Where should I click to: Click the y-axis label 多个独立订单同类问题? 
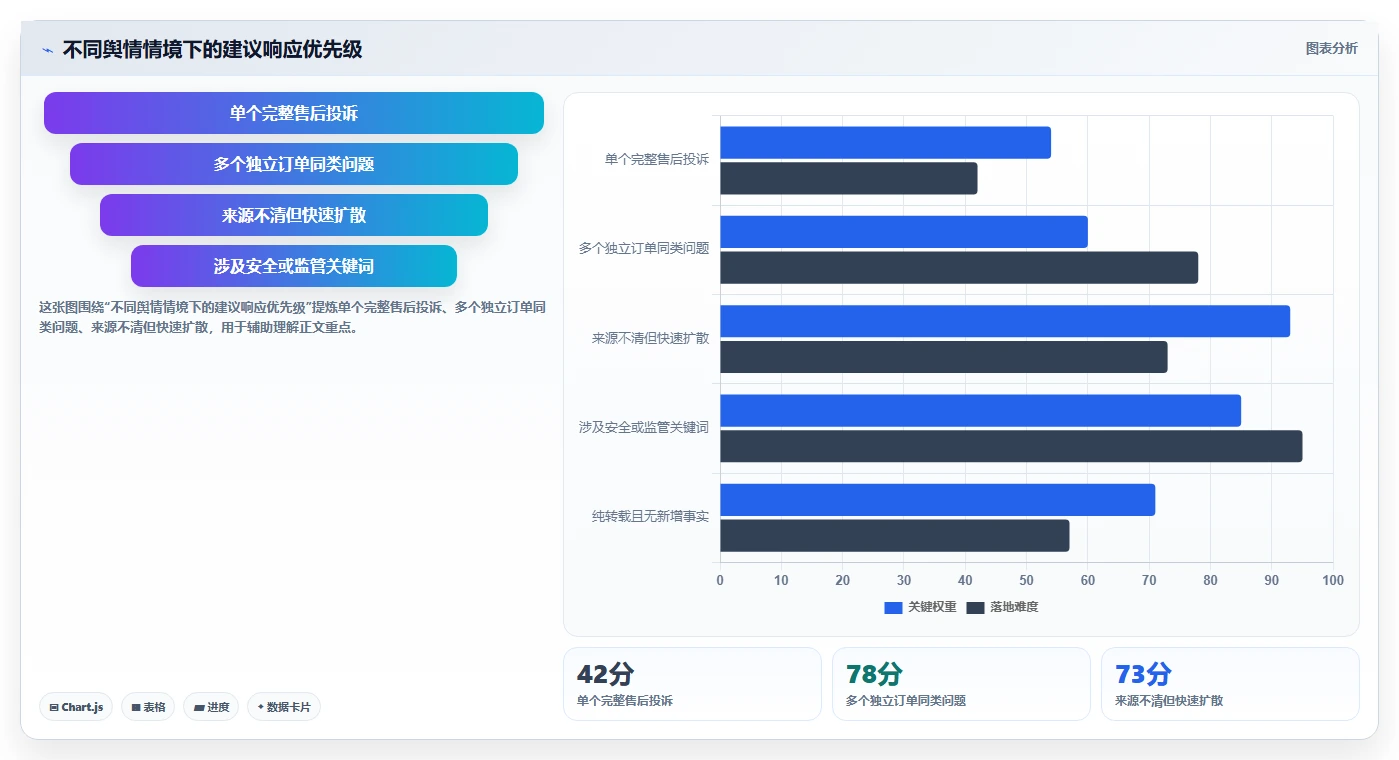pos(643,248)
